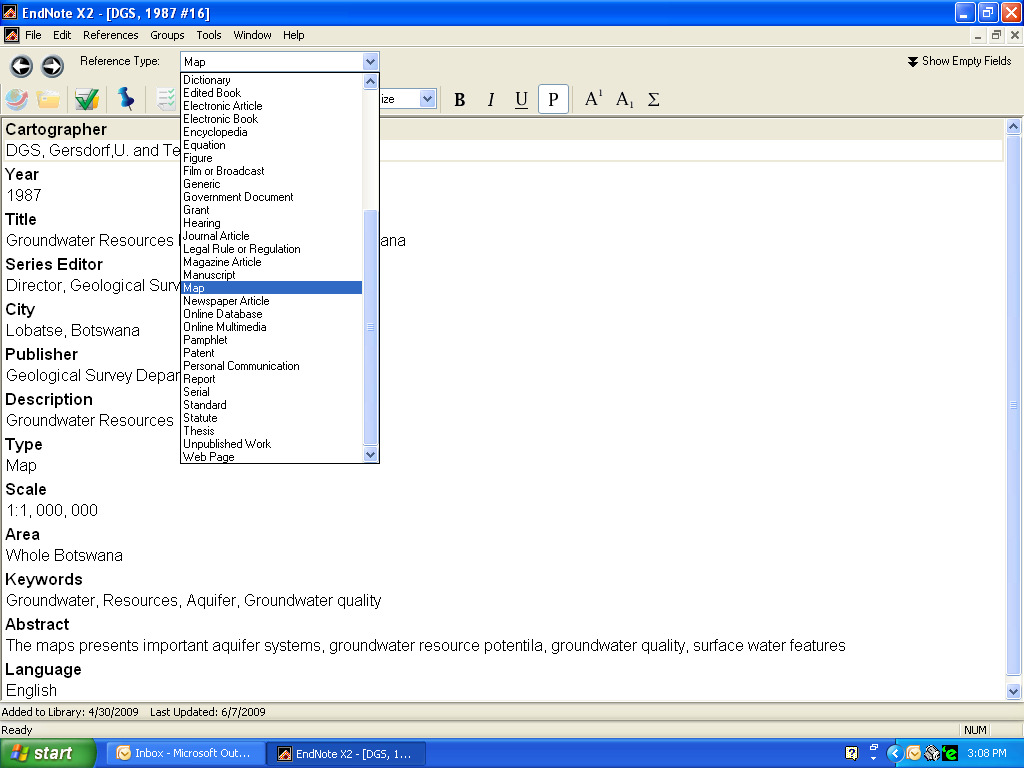Click the open folder toolbar icon
The height and width of the screenshot is (768, 1024).
click(48, 99)
